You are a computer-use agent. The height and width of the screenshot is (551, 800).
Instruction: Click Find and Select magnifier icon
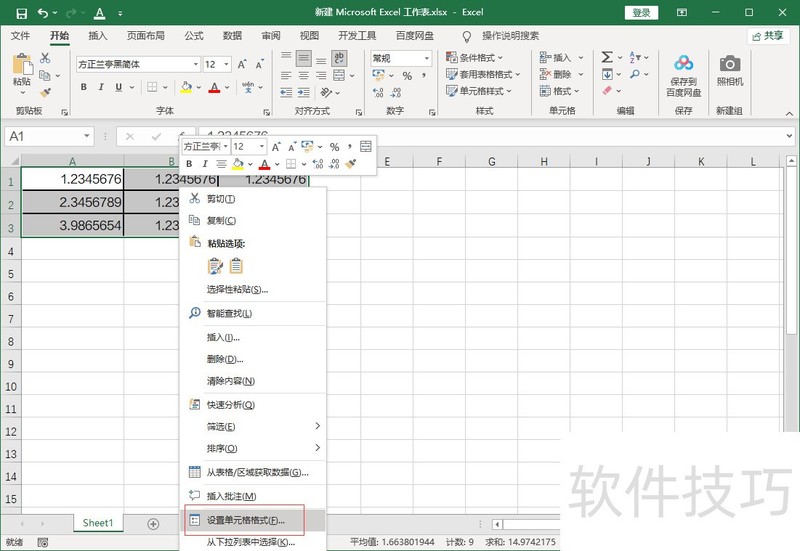pos(635,74)
